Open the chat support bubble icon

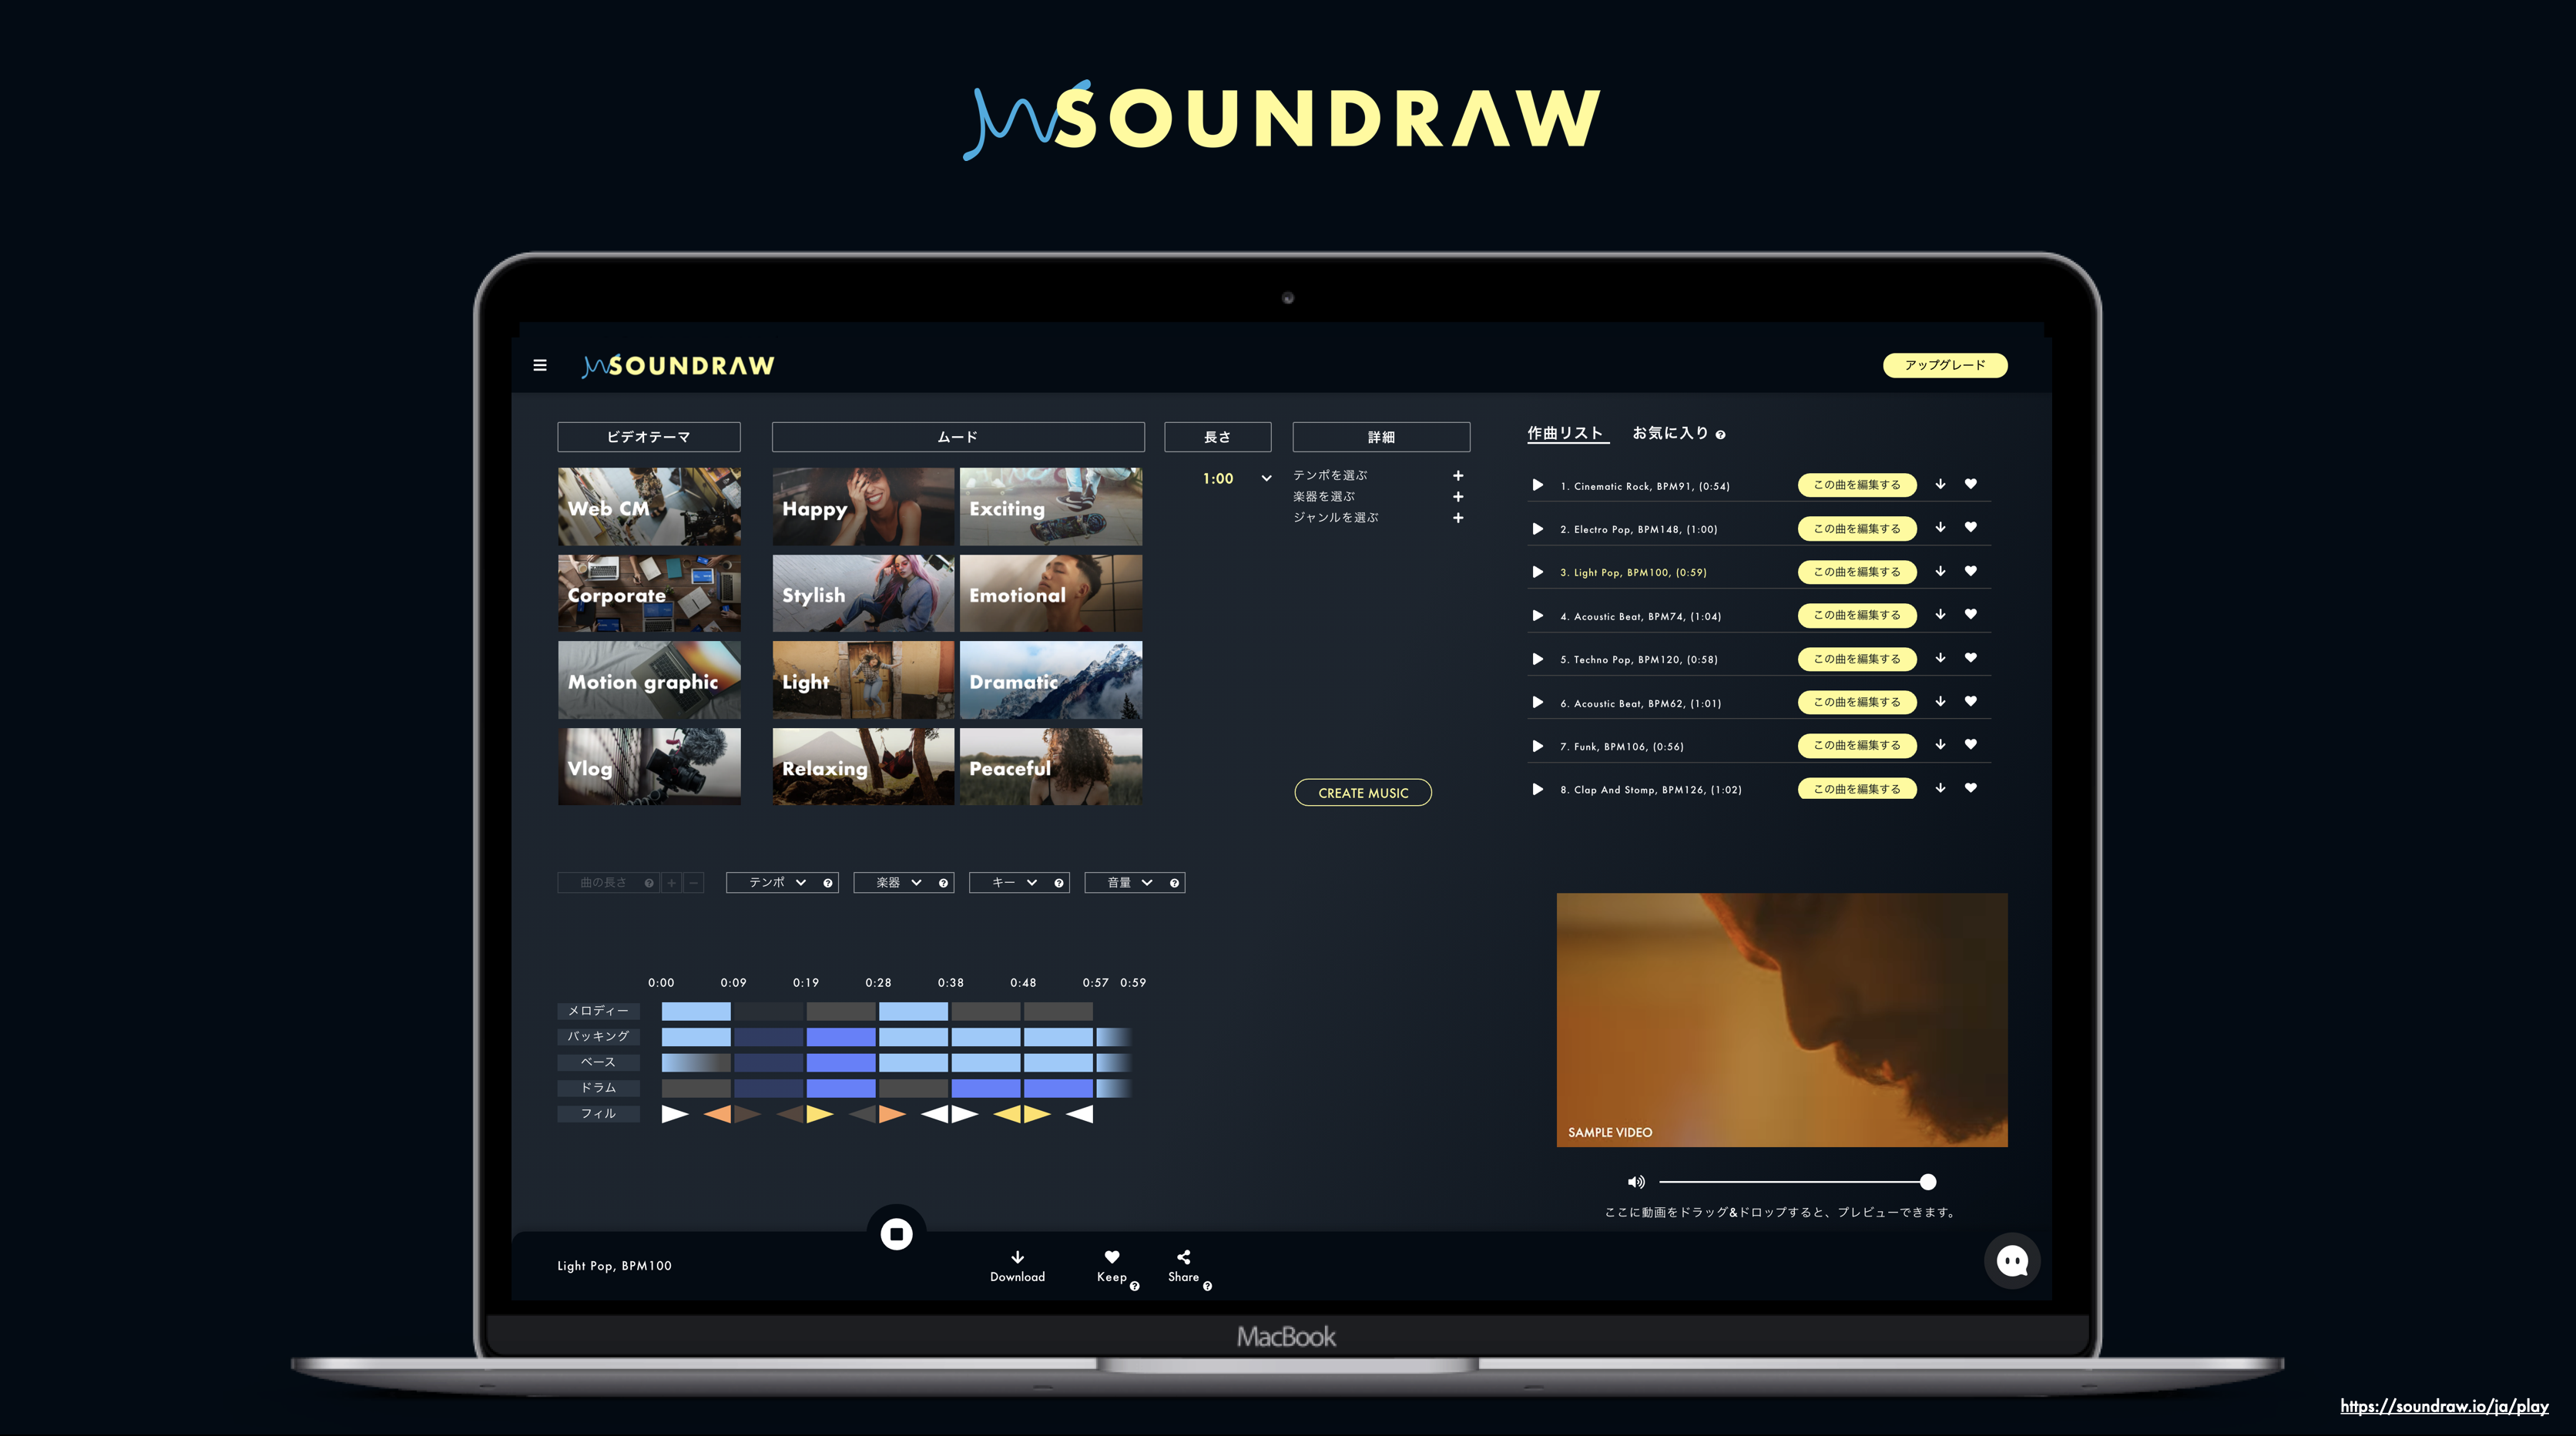2011,1261
